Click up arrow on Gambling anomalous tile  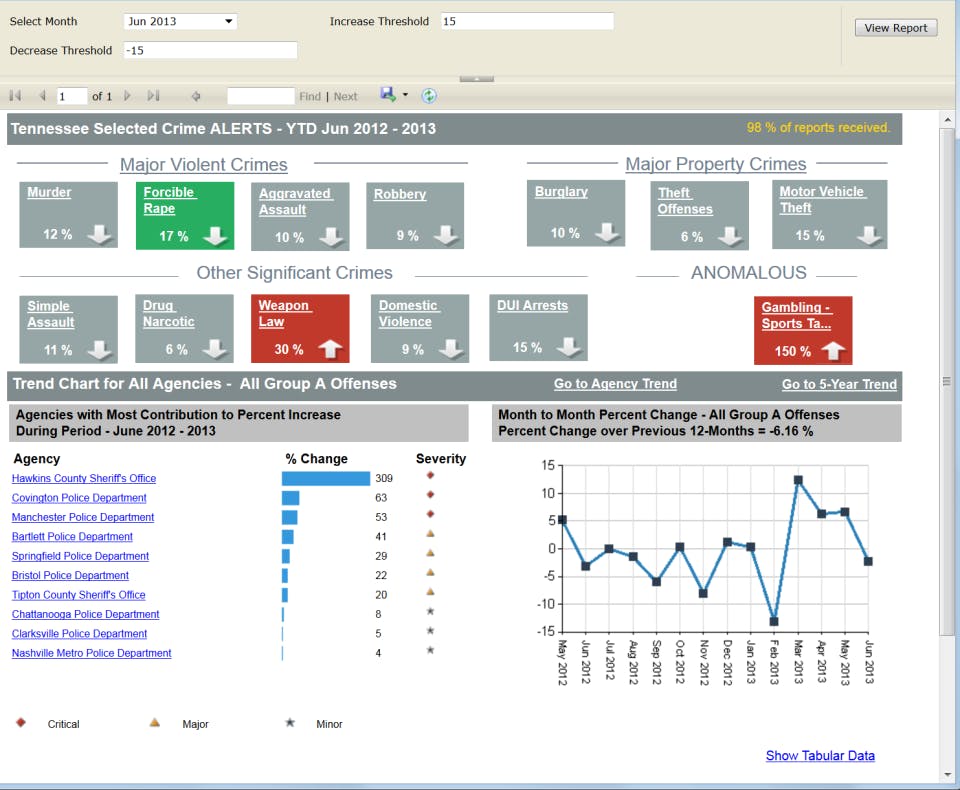(833, 351)
